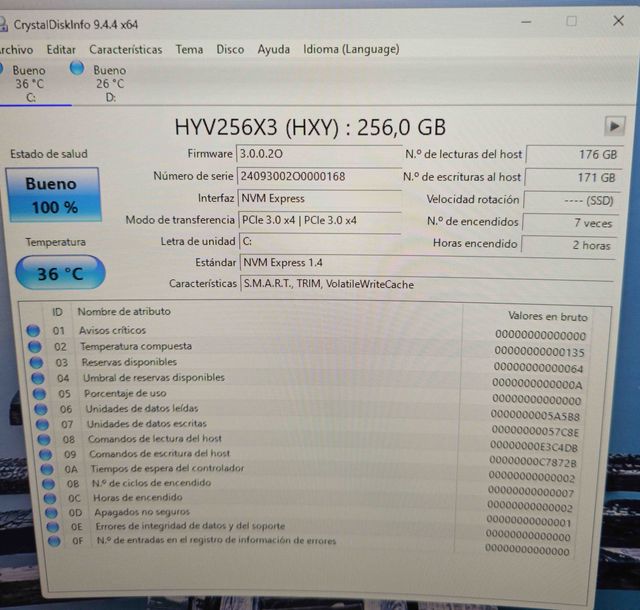Click the status orb for N.º de entradas en el registro
Viewport: 640px width, 610px height.
pos(54,541)
